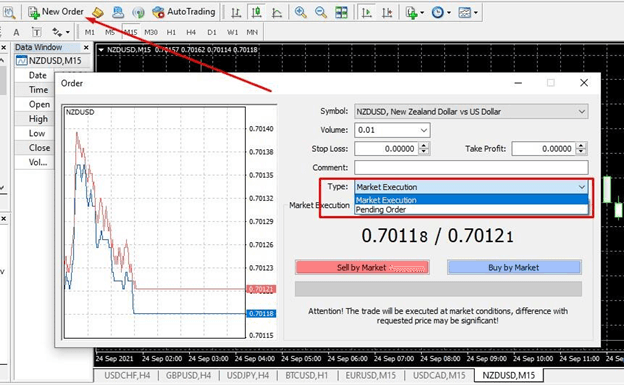The image size is (624, 385).
Task: Toggle the chart shift icon
Action: coord(387,12)
